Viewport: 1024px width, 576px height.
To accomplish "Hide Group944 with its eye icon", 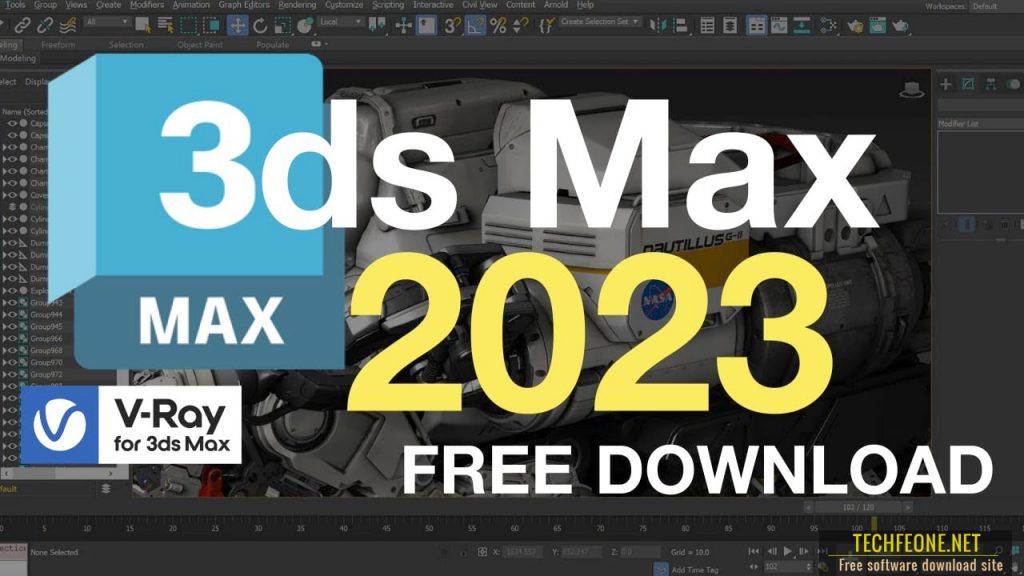I will pos(12,315).
